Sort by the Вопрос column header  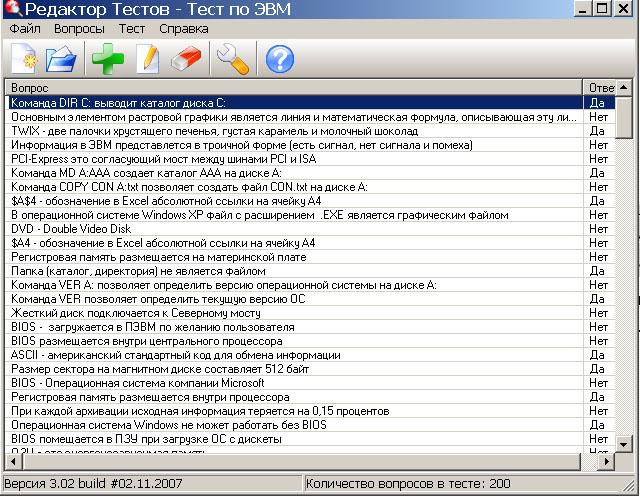point(293,88)
